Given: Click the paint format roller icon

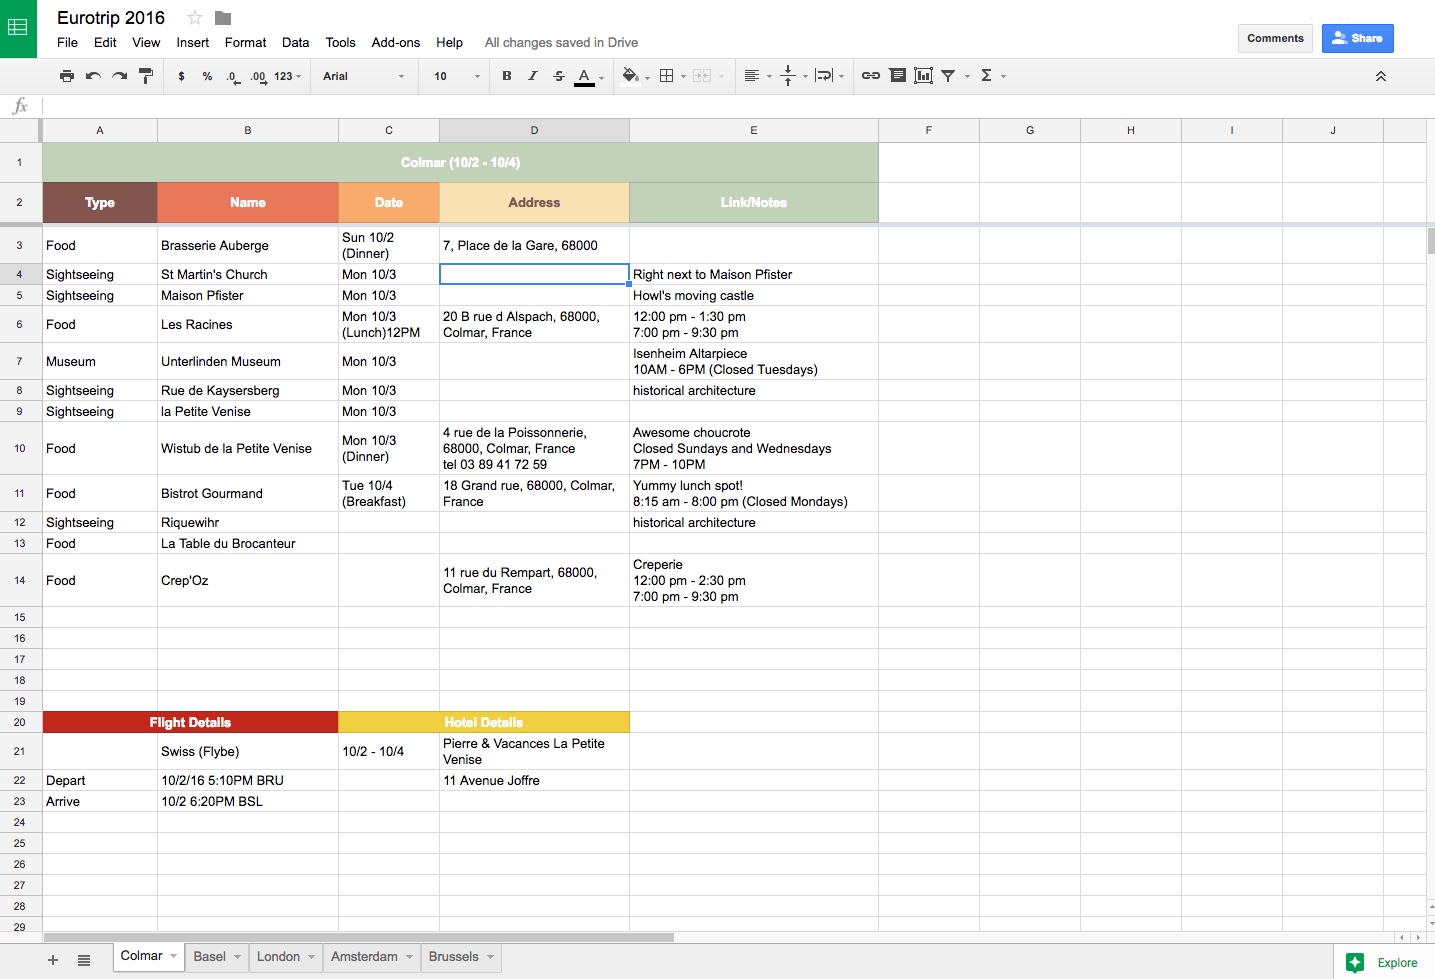Looking at the screenshot, I should 146,76.
